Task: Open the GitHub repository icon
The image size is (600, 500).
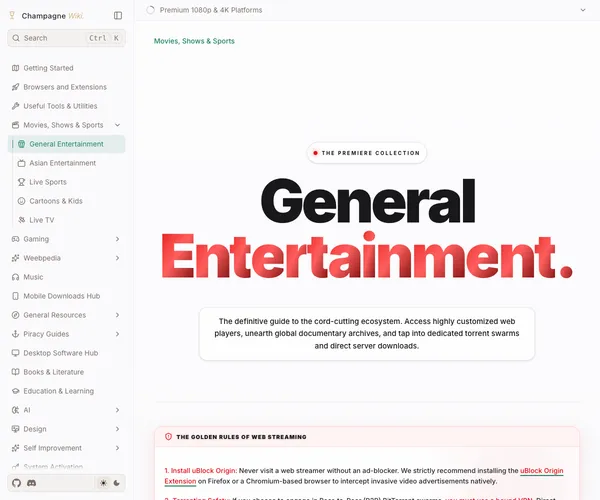Action: pos(16,483)
